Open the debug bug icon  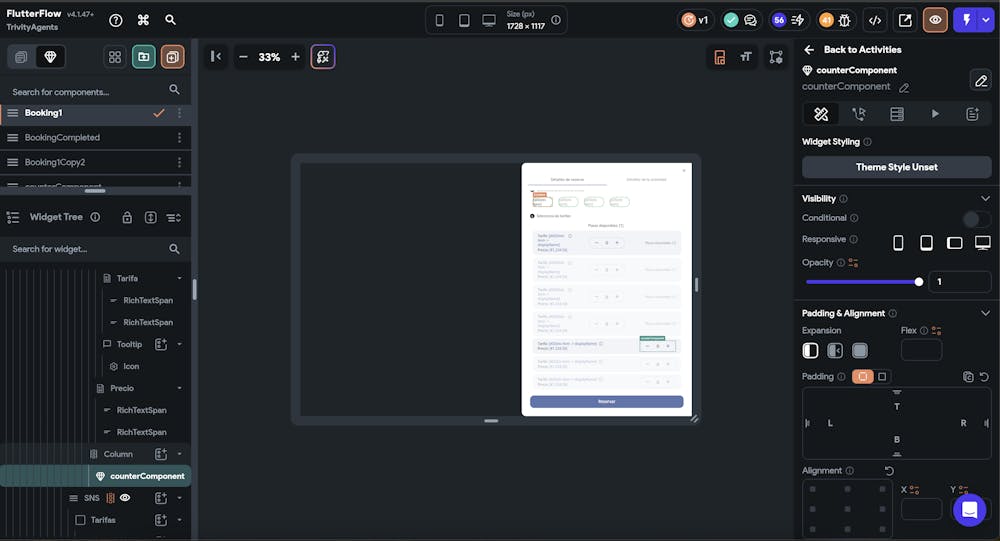point(844,20)
